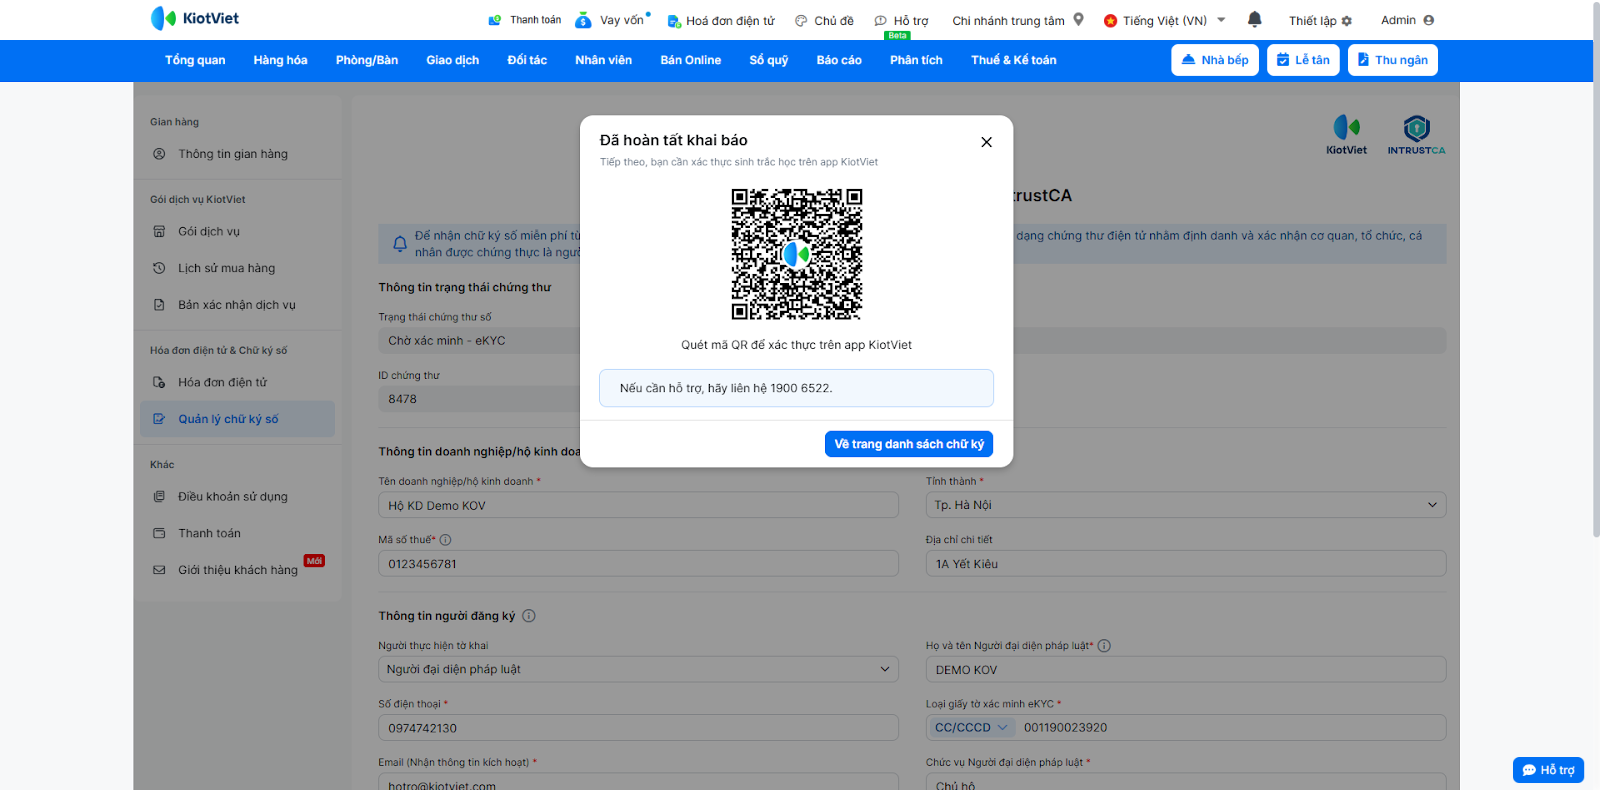Open the Đối tác menu
The image size is (1600, 790).
click(527, 60)
